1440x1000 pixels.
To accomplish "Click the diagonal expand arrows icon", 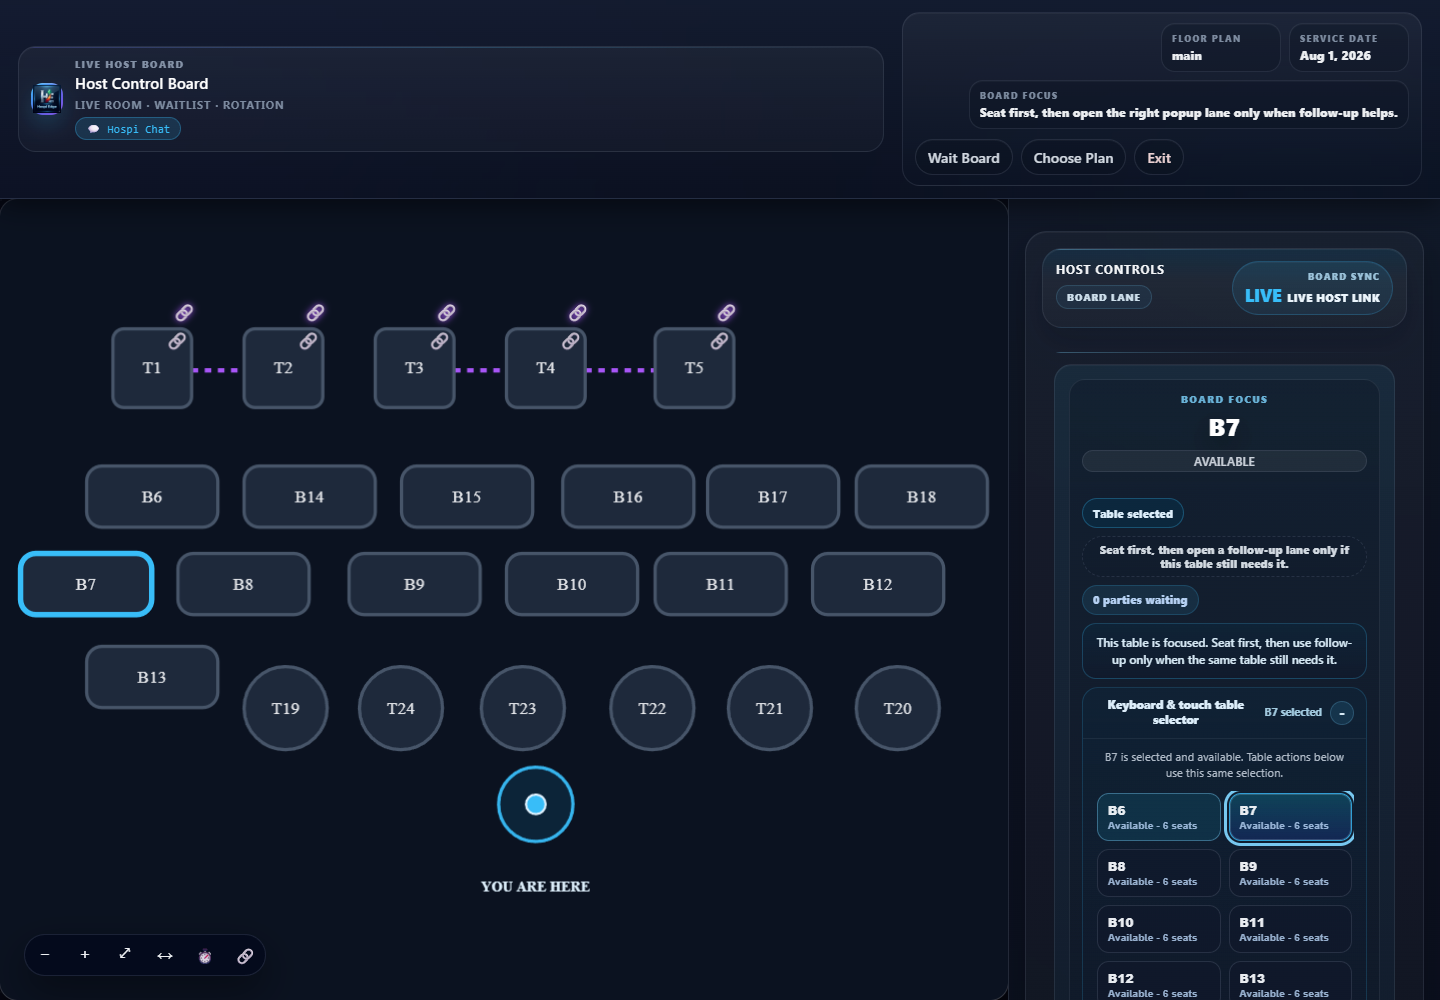I will click(125, 955).
